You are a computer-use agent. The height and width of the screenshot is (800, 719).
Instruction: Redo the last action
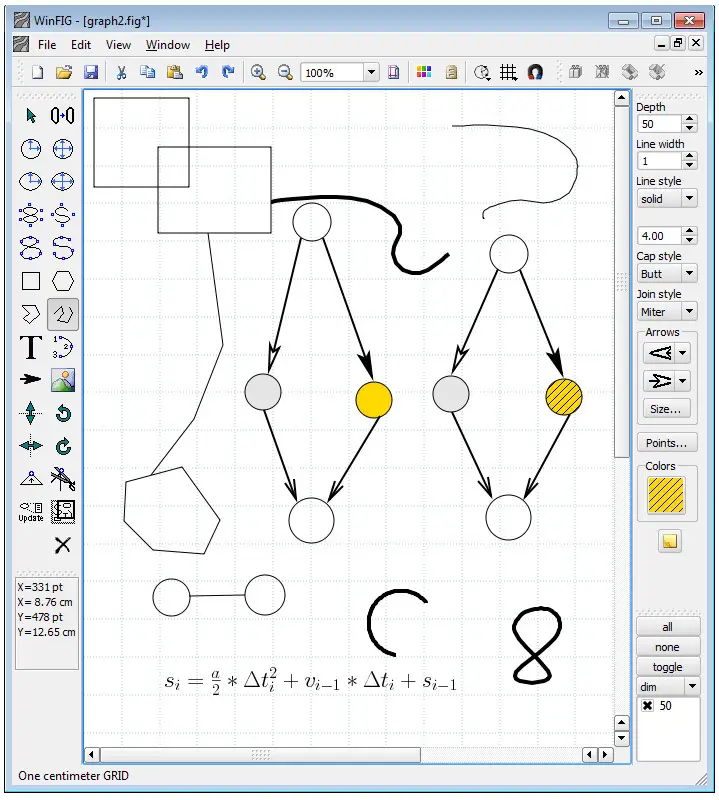coord(228,72)
